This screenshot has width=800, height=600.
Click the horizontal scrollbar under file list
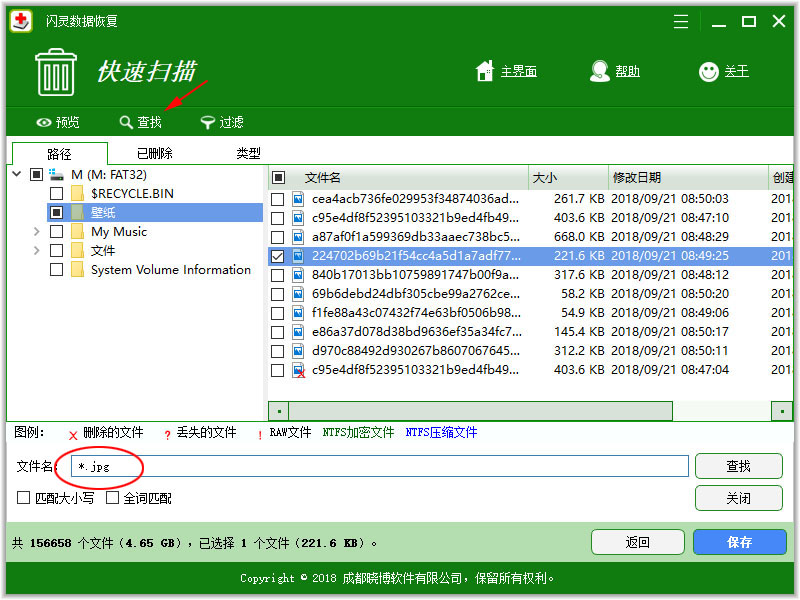click(480, 411)
